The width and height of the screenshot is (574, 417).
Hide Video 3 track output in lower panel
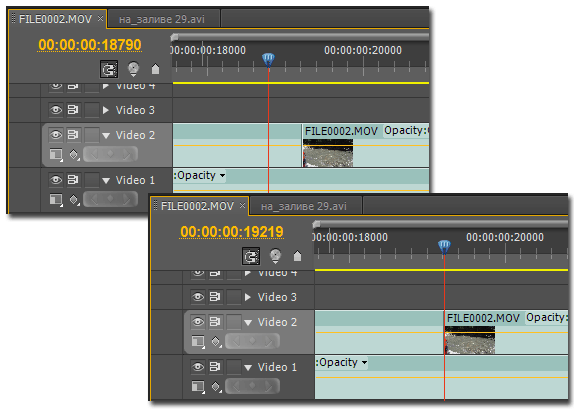coord(198,297)
